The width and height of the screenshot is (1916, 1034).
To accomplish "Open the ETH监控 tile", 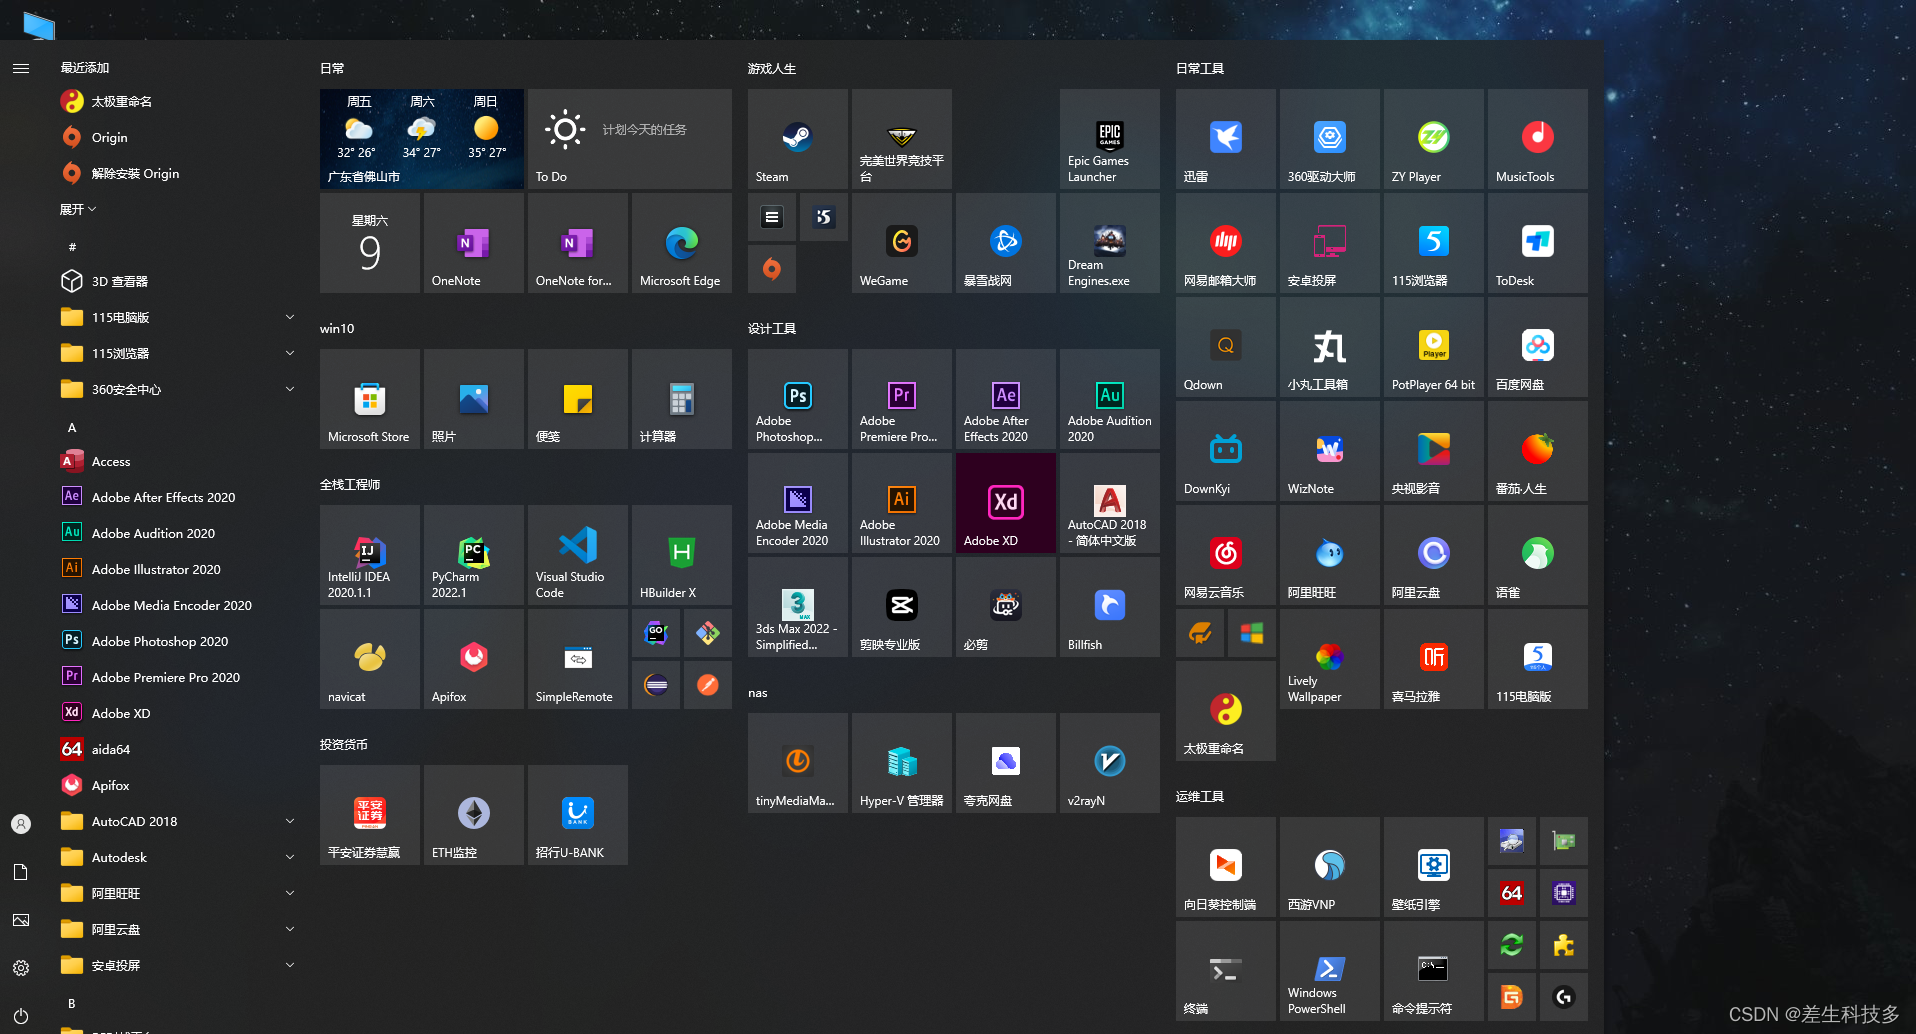I will (x=473, y=815).
